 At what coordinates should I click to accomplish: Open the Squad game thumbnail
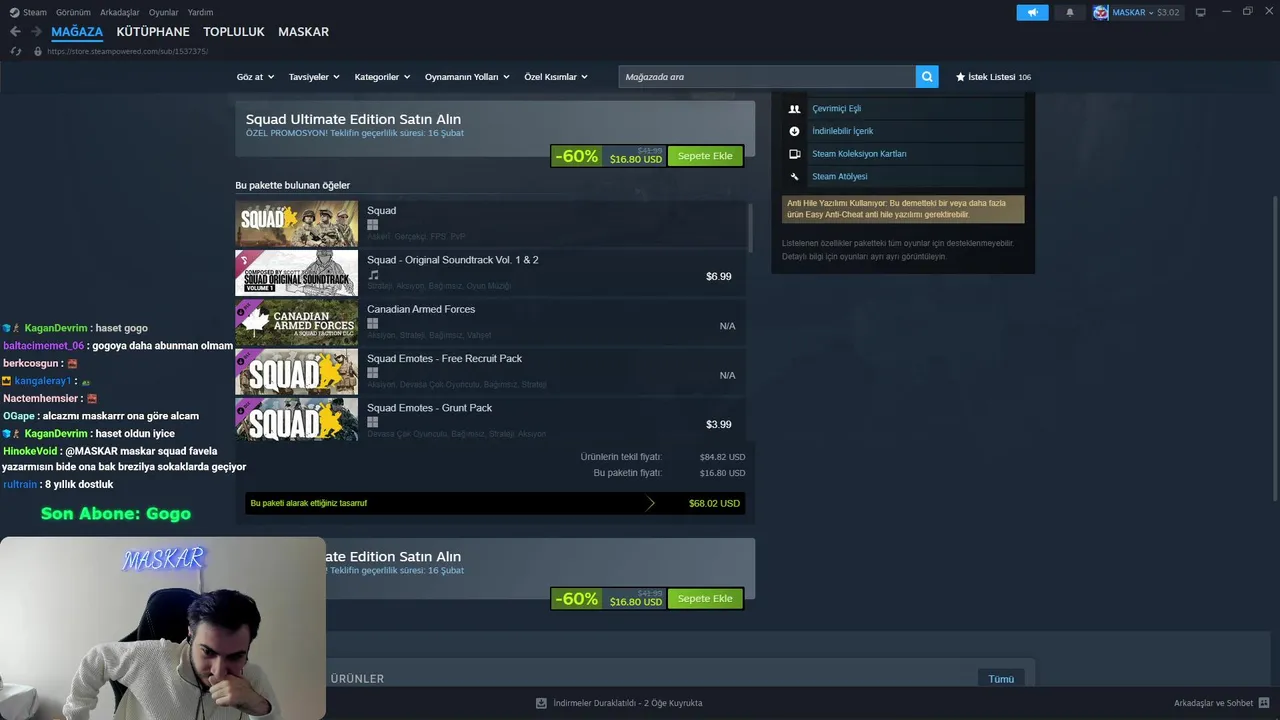(296, 223)
